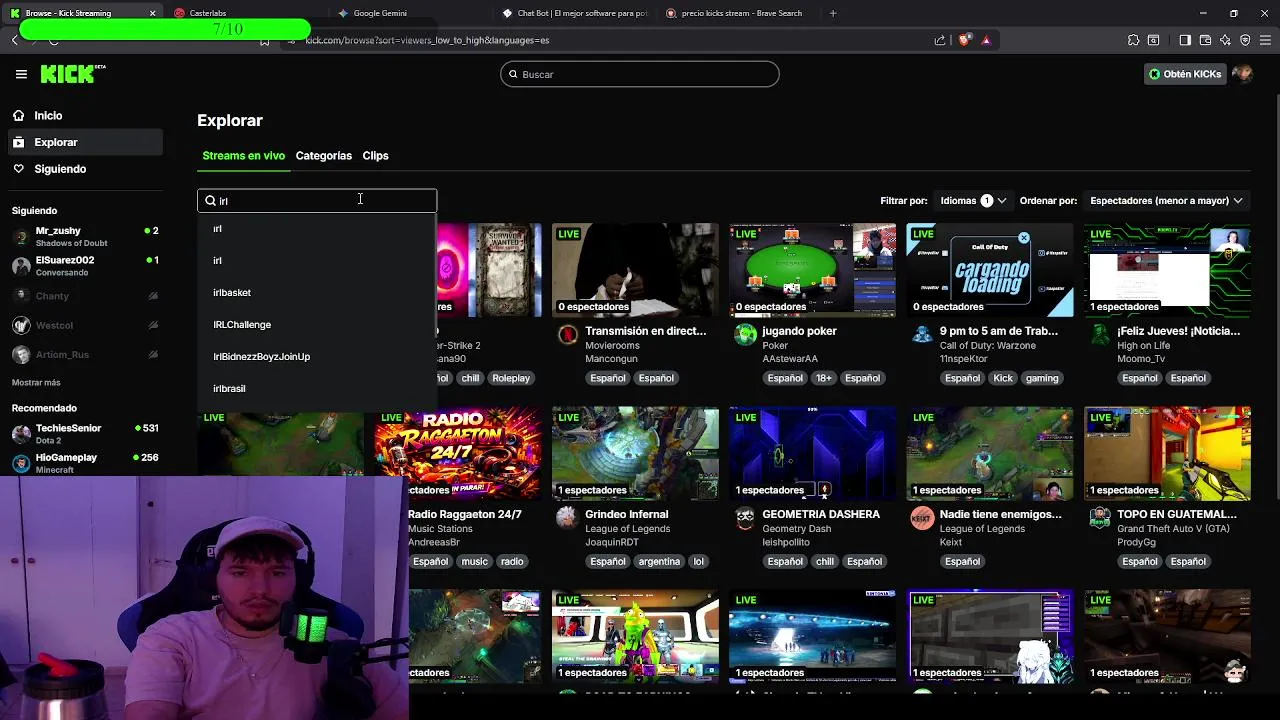Expand following list with Mostrar más
This screenshot has width=1280, height=720.
36,382
